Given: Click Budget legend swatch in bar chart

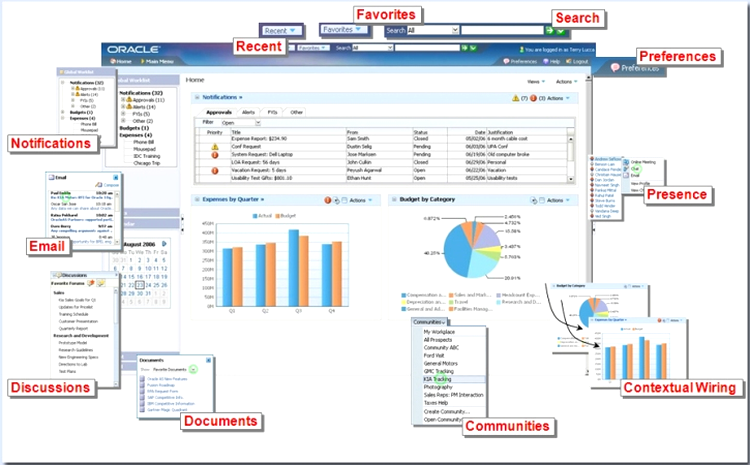Looking at the screenshot, I should (x=277, y=216).
